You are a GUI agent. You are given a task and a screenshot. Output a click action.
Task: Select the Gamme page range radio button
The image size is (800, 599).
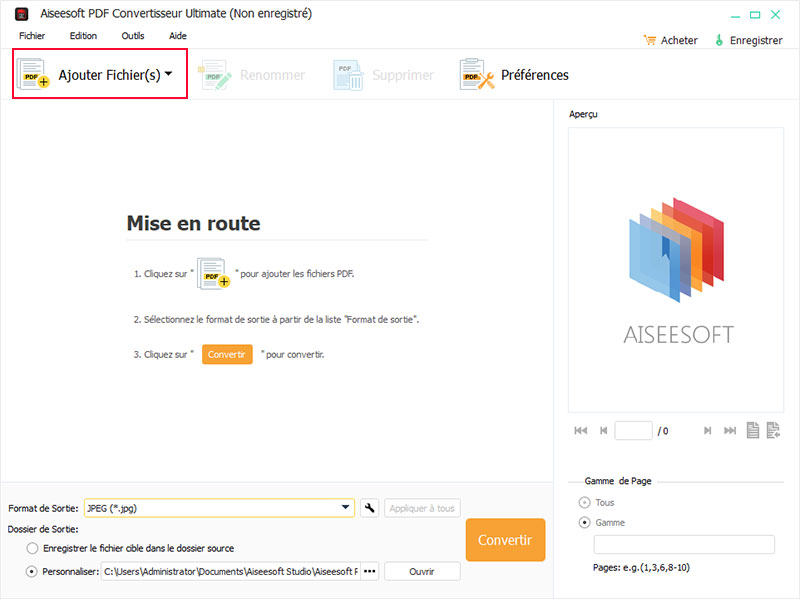click(x=584, y=523)
